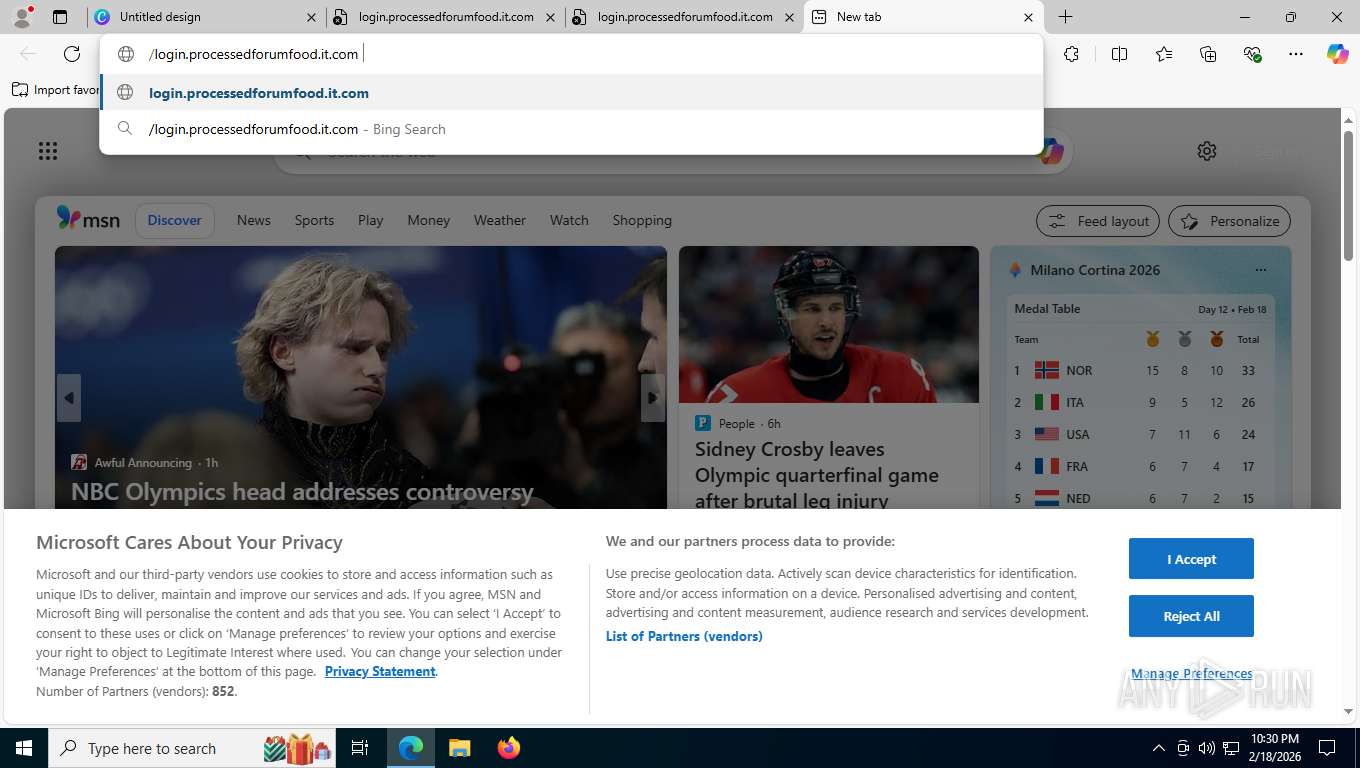
Task: Open the News feed tab
Action: point(254,220)
